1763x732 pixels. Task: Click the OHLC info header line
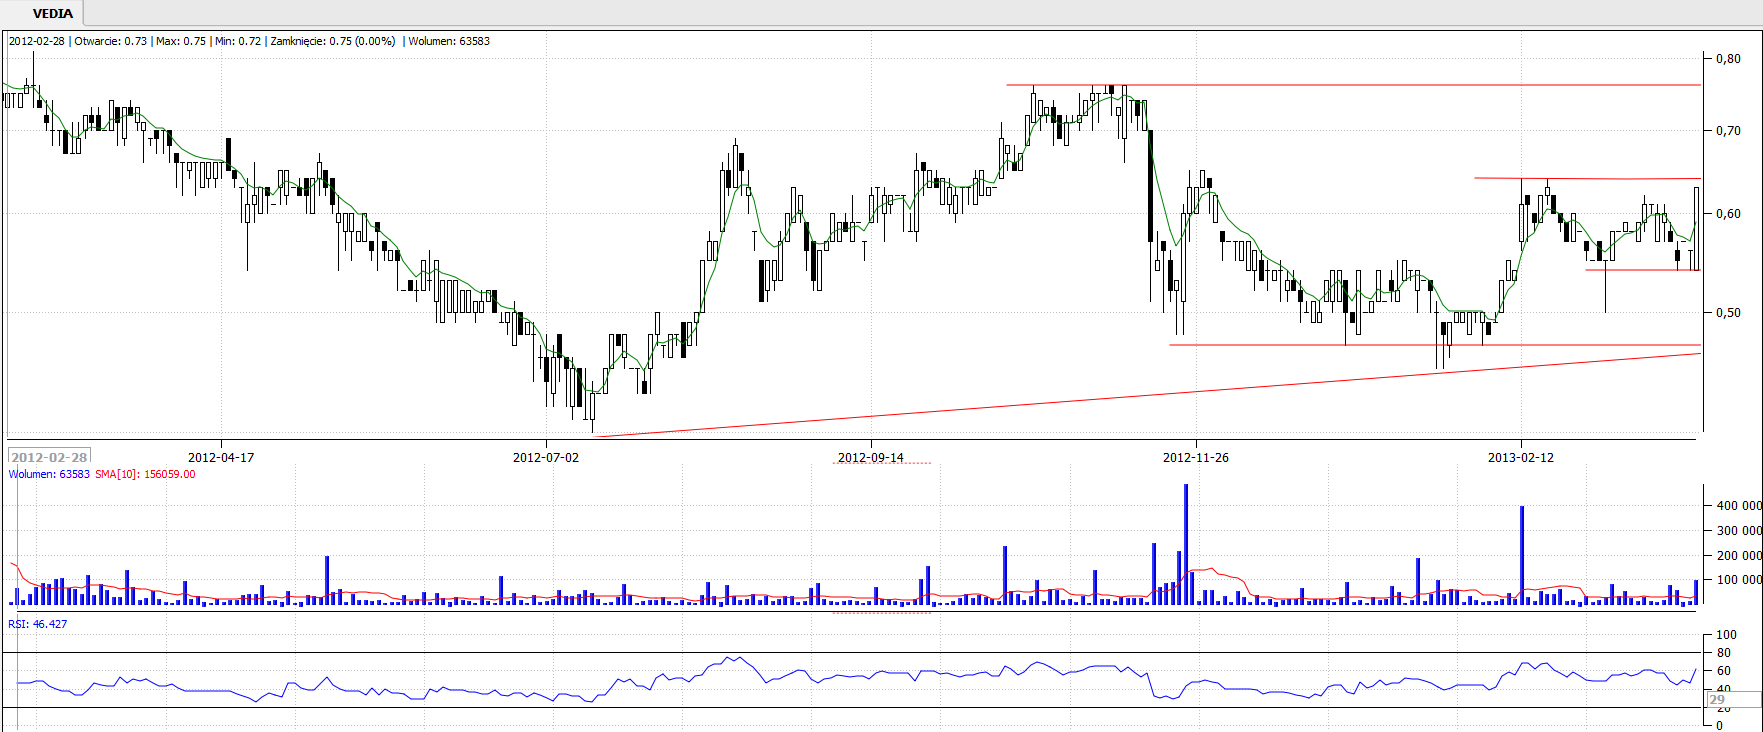point(250,41)
